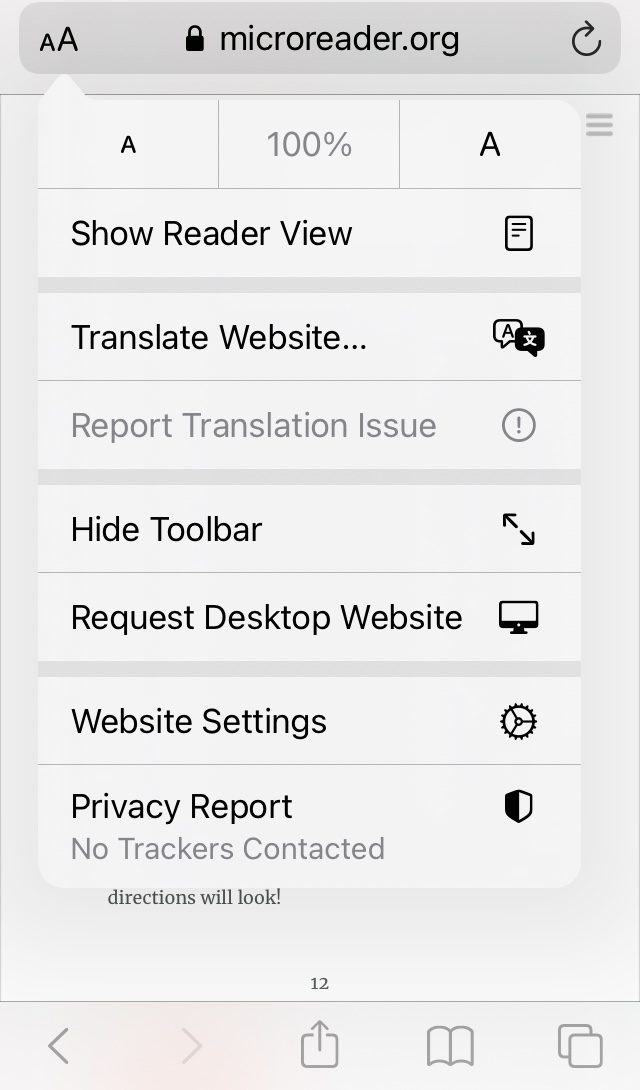Choose Translate Website… option
The height and width of the screenshot is (1090, 640).
(x=309, y=337)
